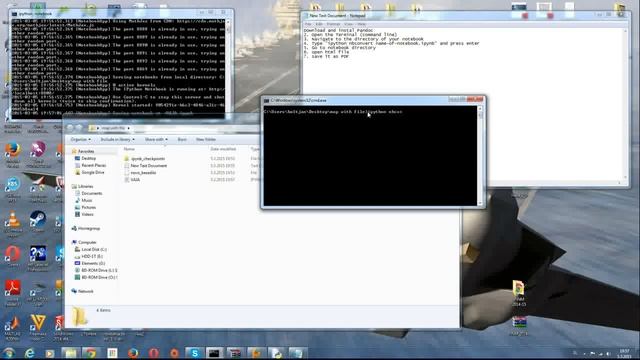Select VAJA notebook file in Explorer
The image size is (640, 360).
[x=135, y=180]
